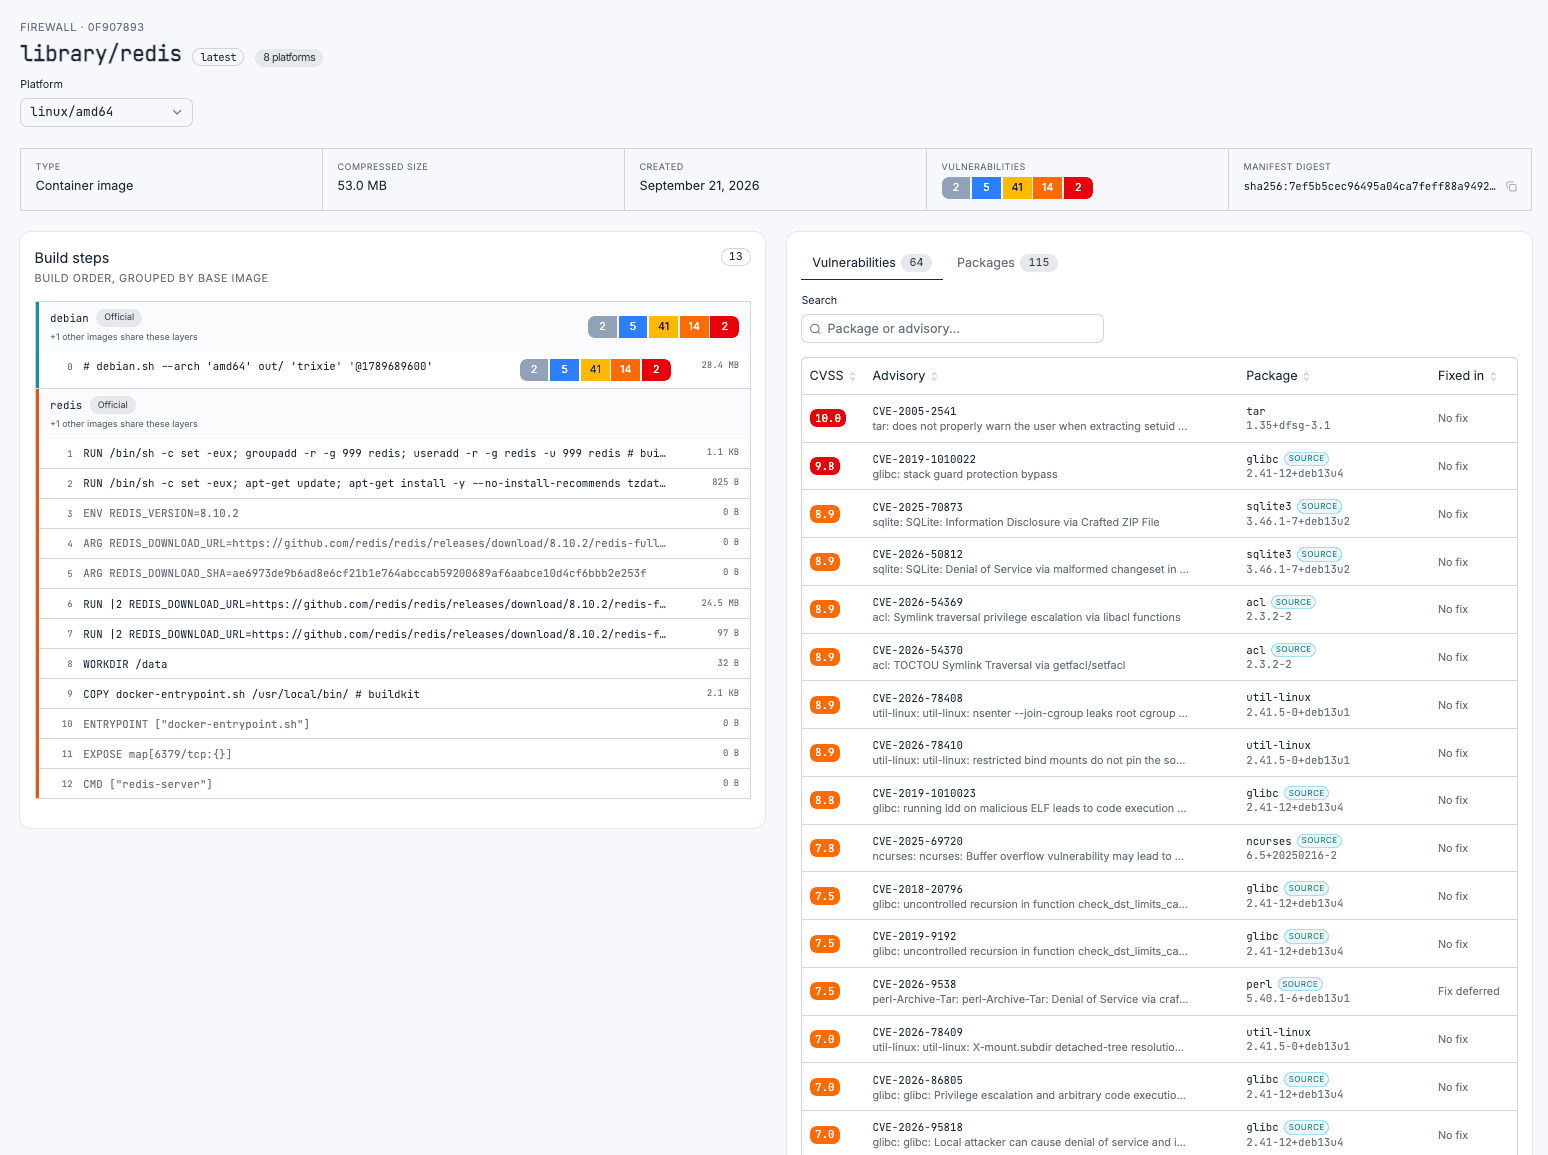Open advisory CVE-2026-86805
The width and height of the screenshot is (1548, 1155).
coord(917,1080)
